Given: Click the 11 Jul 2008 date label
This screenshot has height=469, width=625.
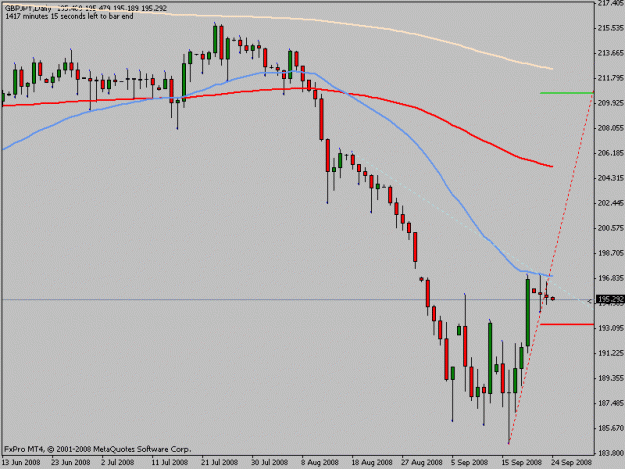Looking at the screenshot, I should click(x=169, y=462).
